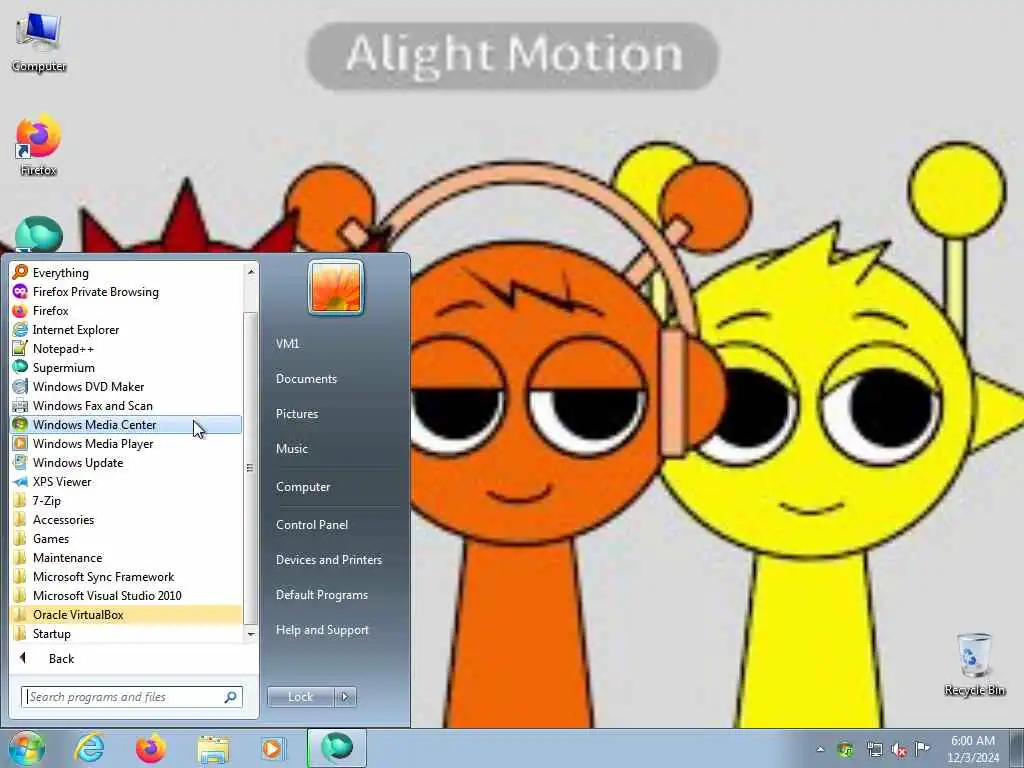Click the search magnifier icon
This screenshot has width=1024, height=768.
coord(231,697)
